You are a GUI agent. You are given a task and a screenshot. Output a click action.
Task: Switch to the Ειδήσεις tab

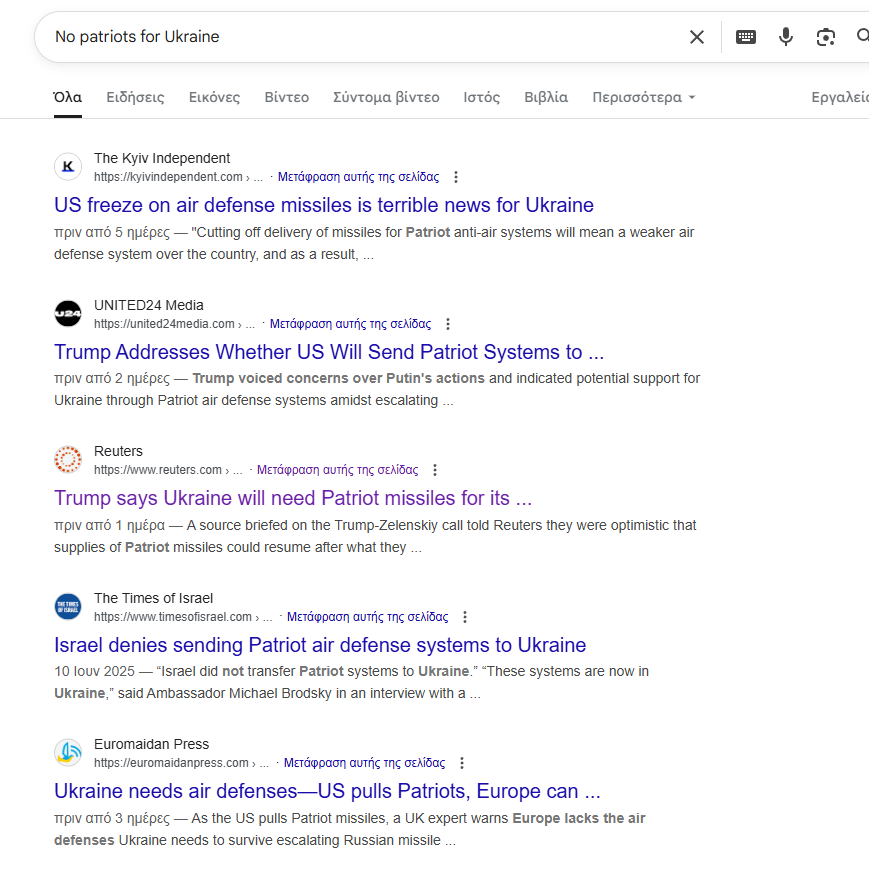coord(135,97)
